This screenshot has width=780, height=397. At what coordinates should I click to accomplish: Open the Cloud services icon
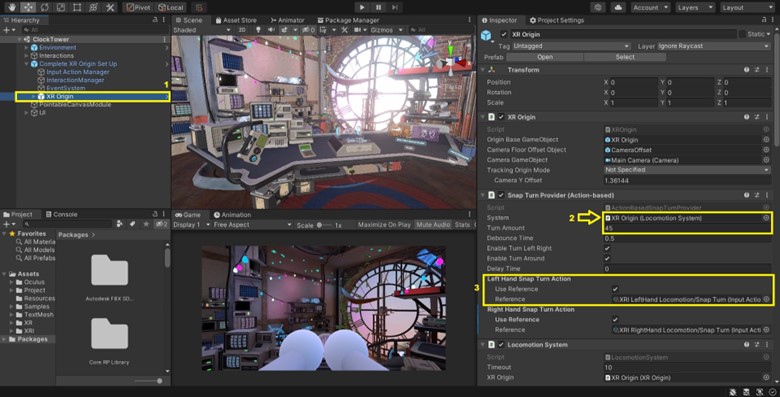pos(618,7)
